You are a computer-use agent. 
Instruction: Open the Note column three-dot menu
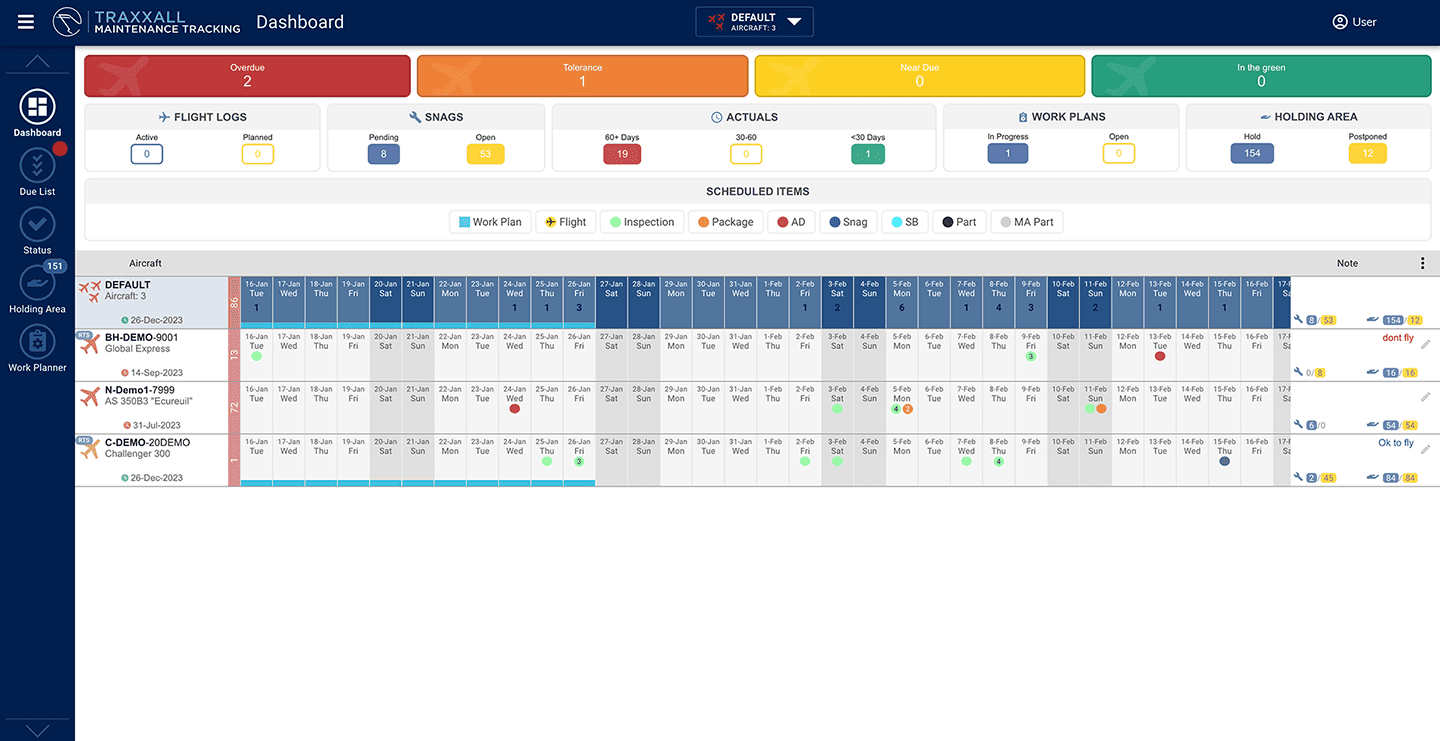(1423, 263)
